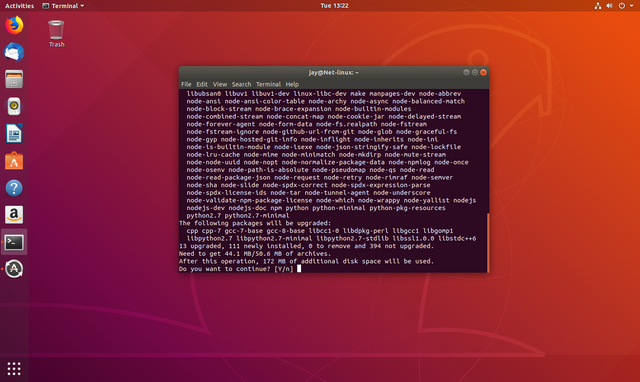The width and height of the screenshot is (640, 382).
Task: Open the terminal's Terminal menu
Action: point(268,84)
